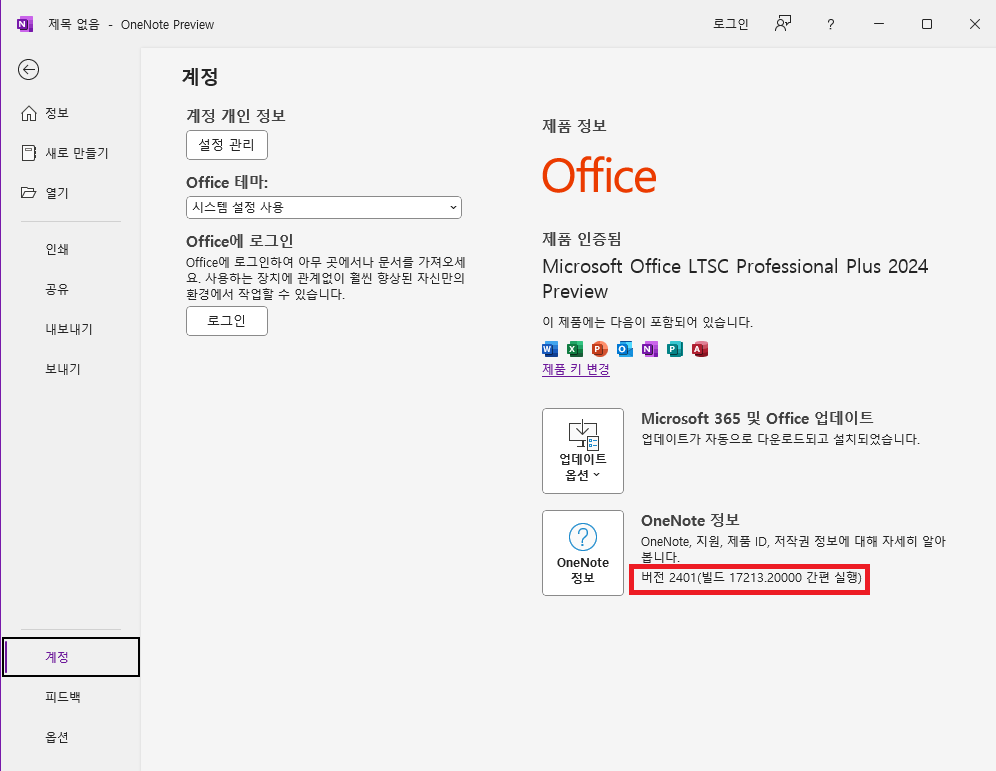The height and width of the screenshot is (771, 996).
Task: Click the Word icon in the product list
Action: (550, 349)
